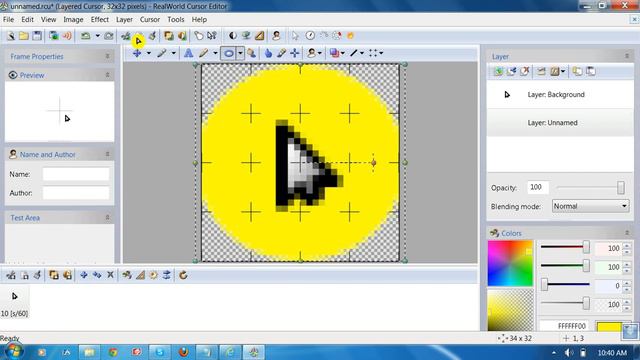Collapse the Colors panel
Screen dimensions: 640x360
coord(627,233)
